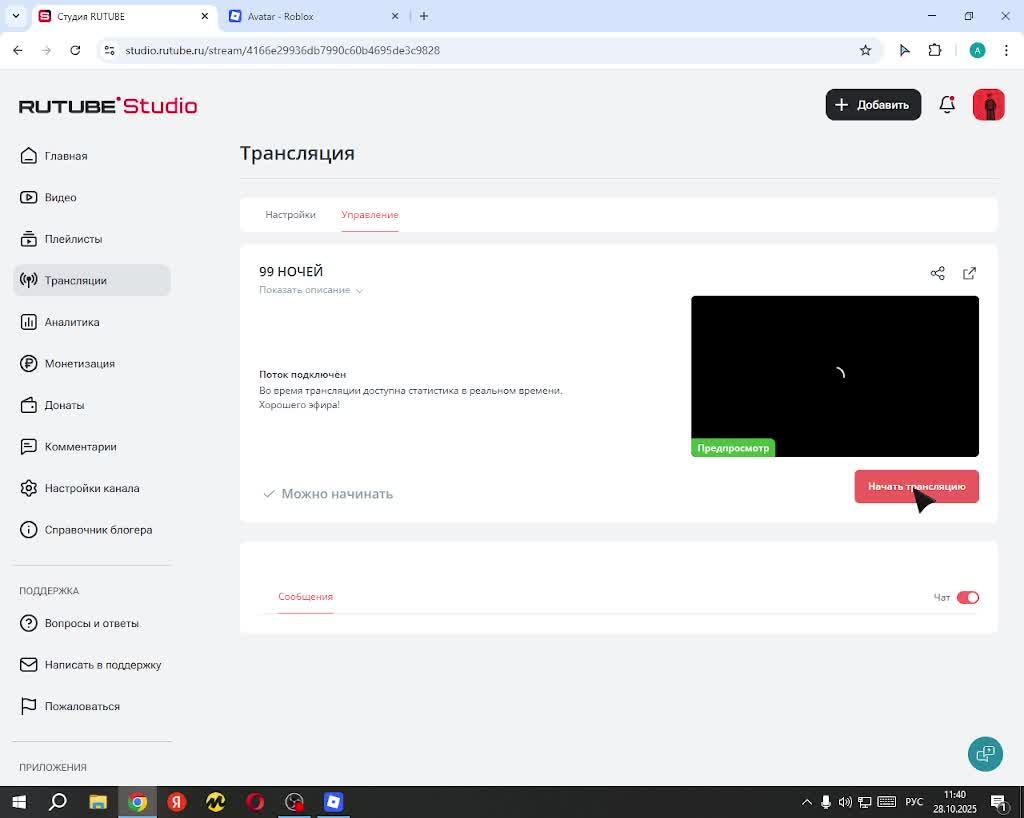Image resolution: width=1024 pixels, height=818 pixels.
Task: Open the Настройки канала gear icon
Action: tap(28, 488)
